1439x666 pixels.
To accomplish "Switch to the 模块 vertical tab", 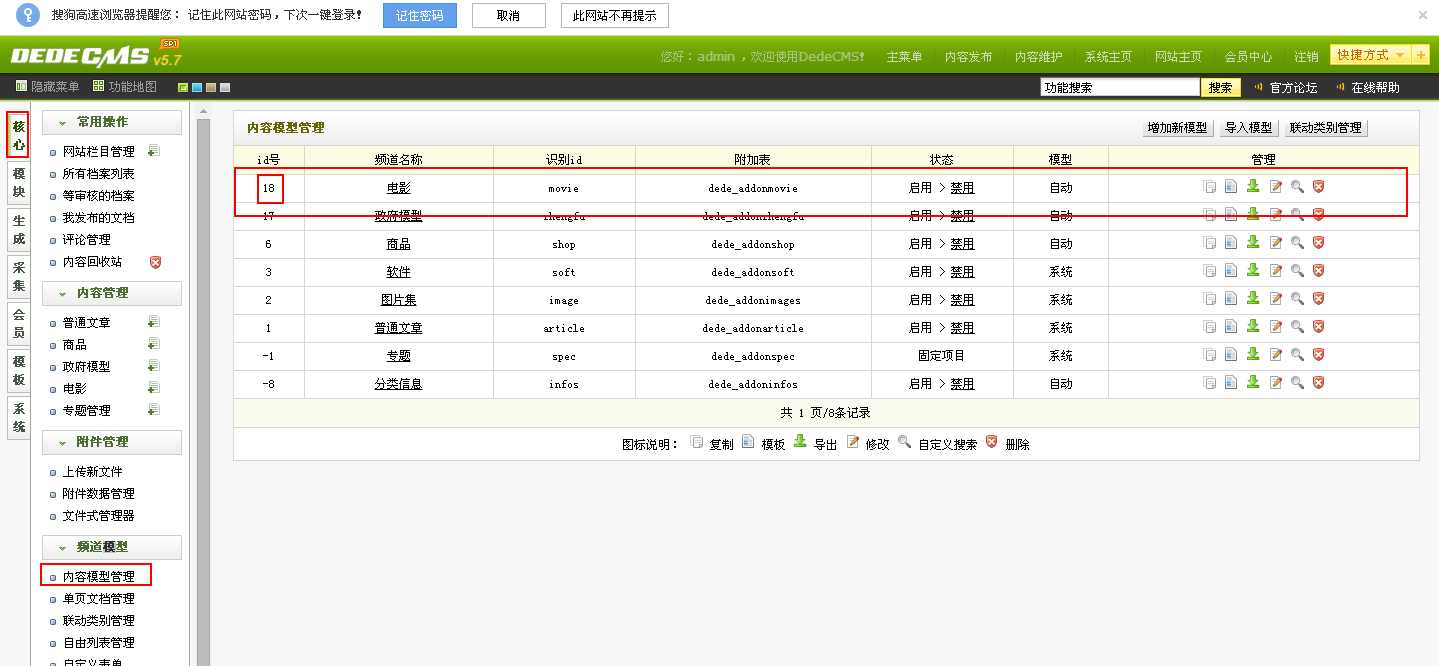I will pos(18,183).
